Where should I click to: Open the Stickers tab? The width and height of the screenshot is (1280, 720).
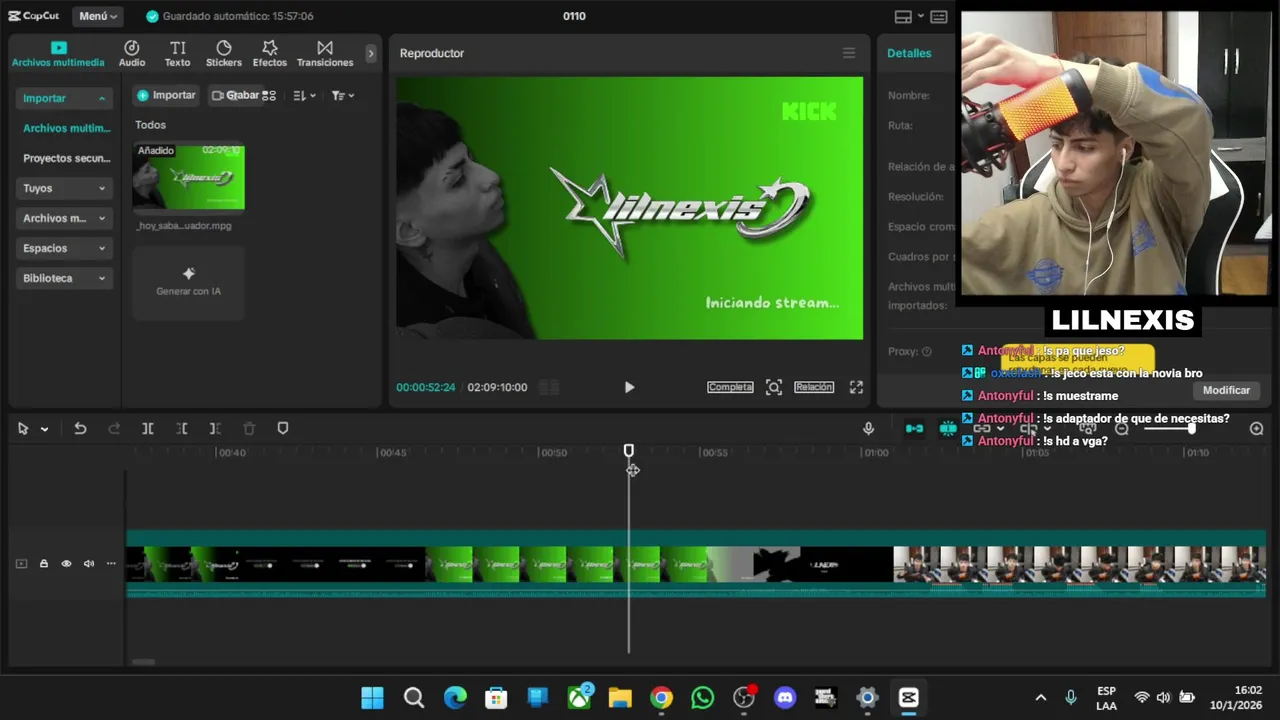click(224, 54)
